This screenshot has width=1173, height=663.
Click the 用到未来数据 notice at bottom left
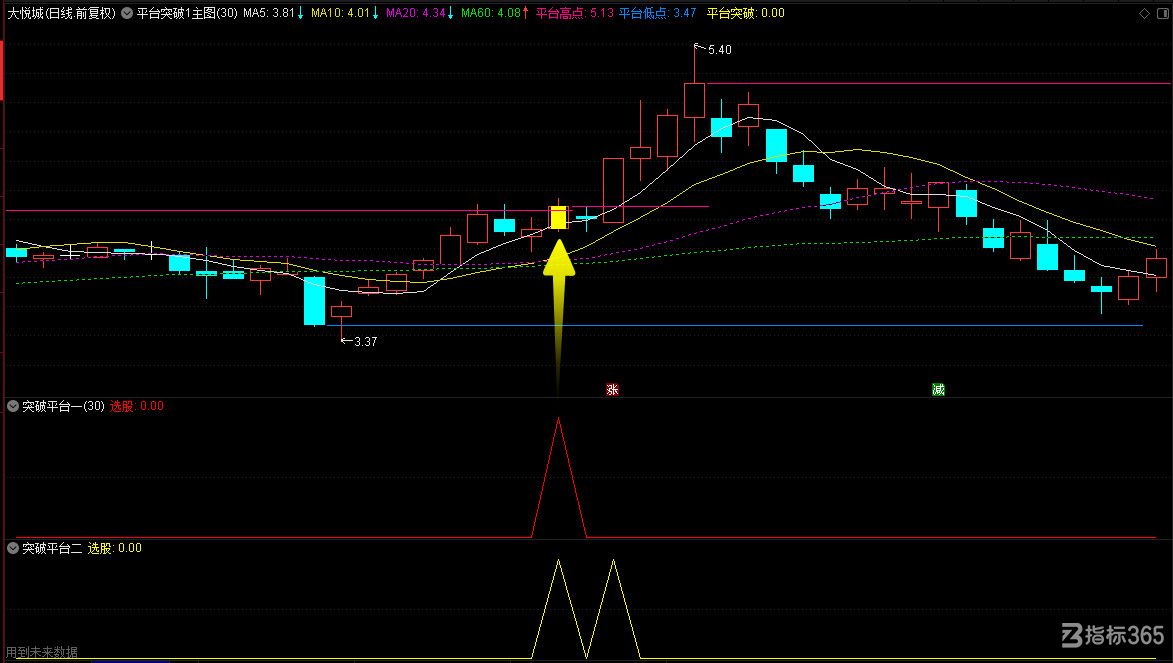42,653
